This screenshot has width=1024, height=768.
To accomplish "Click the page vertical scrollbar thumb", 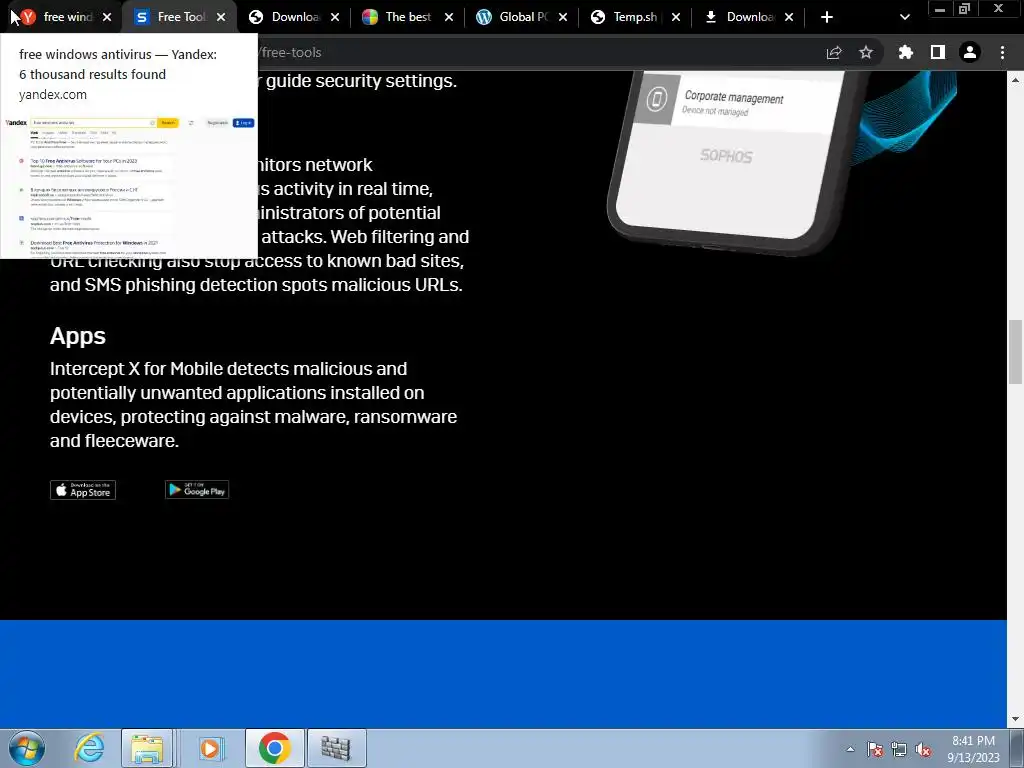I will tap(1015, 351).
